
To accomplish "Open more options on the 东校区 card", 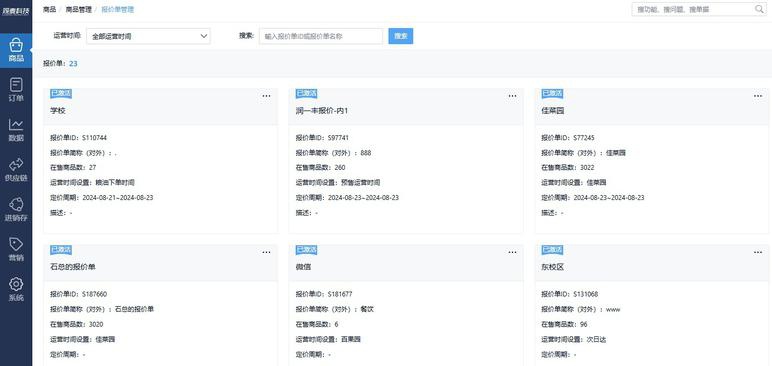I will click(758, 252).
